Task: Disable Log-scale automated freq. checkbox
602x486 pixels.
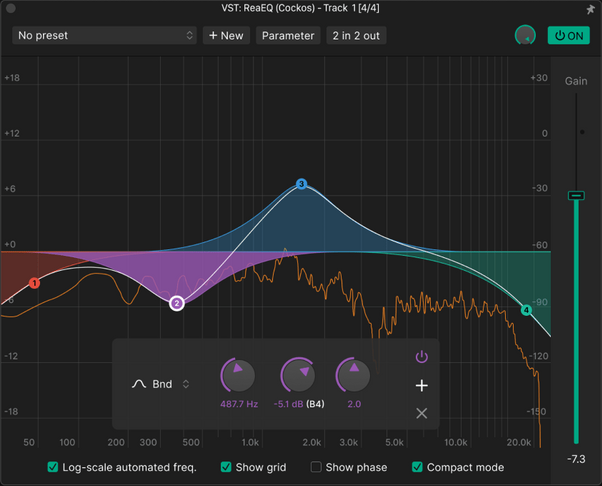Action: (x=53, y=467)
